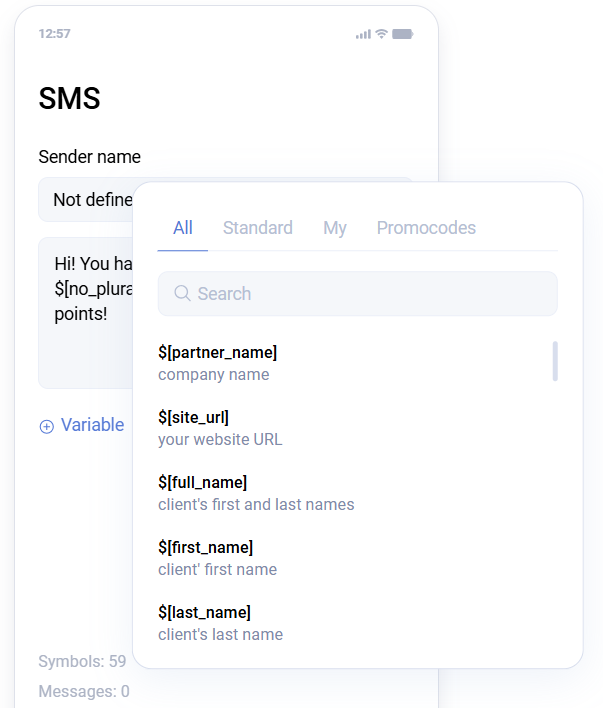This screenshot has width=603, height=708.
Task: Insert the $[partner_name] variable
Action: 218,362
